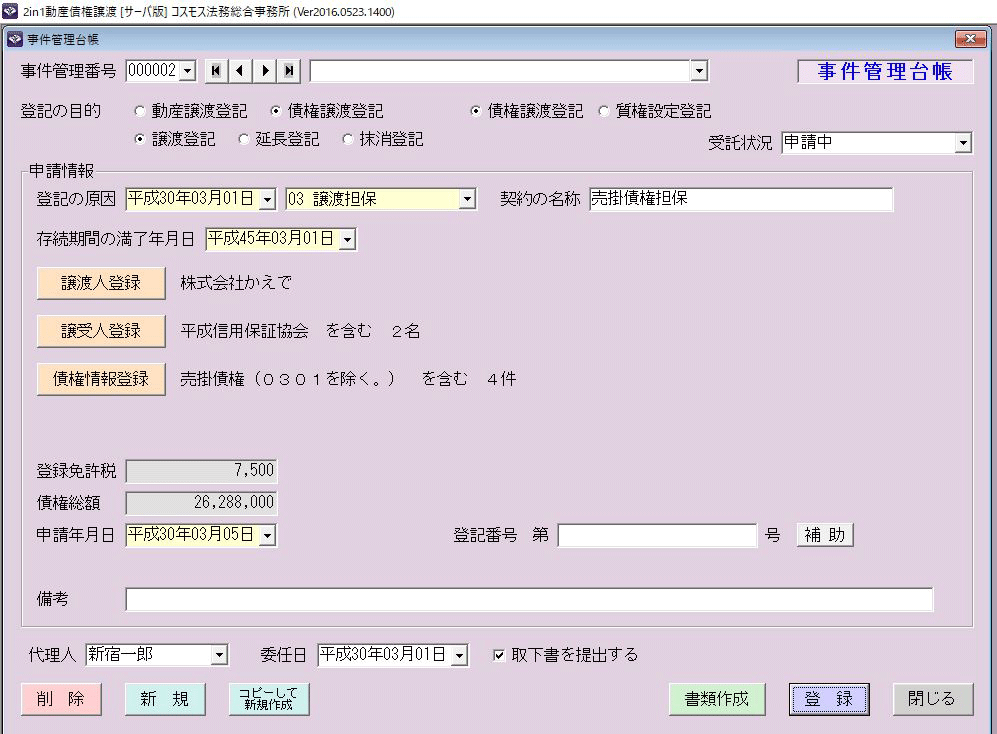
Task: Select the 動産譲渡登記 radio button
Action: 140,112
